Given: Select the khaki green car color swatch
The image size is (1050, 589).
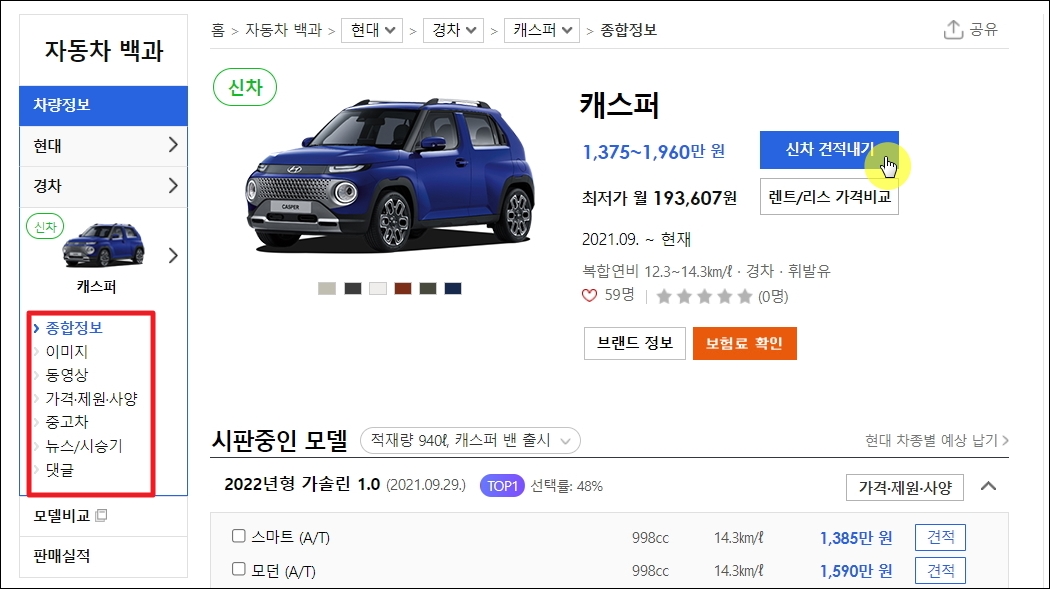Looking at the screenshot, I should coord(428,288).
